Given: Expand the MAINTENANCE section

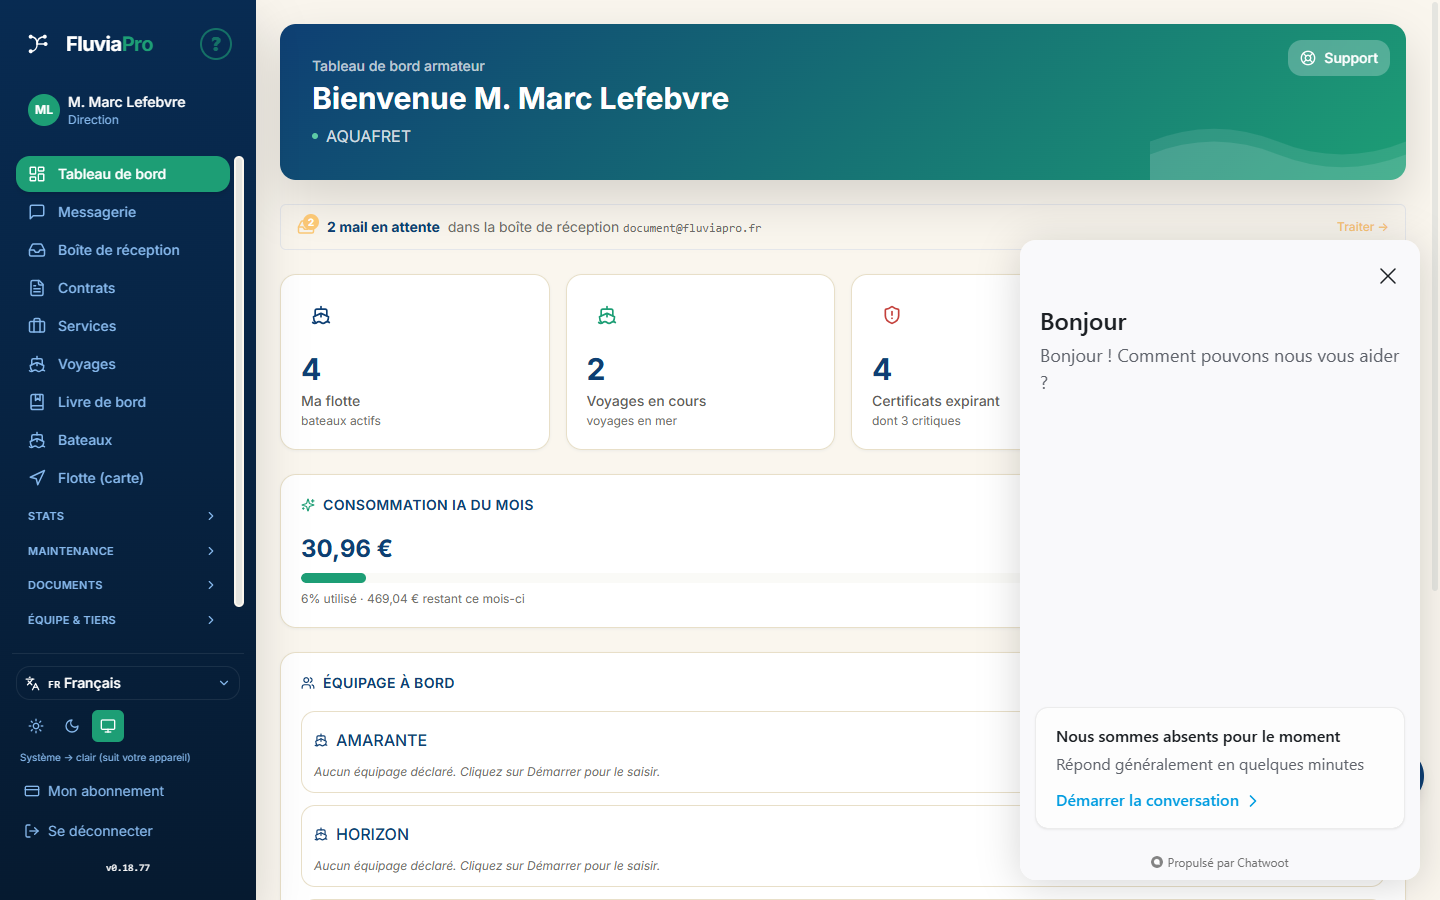Looking at the screenshot, I should 121,551.
